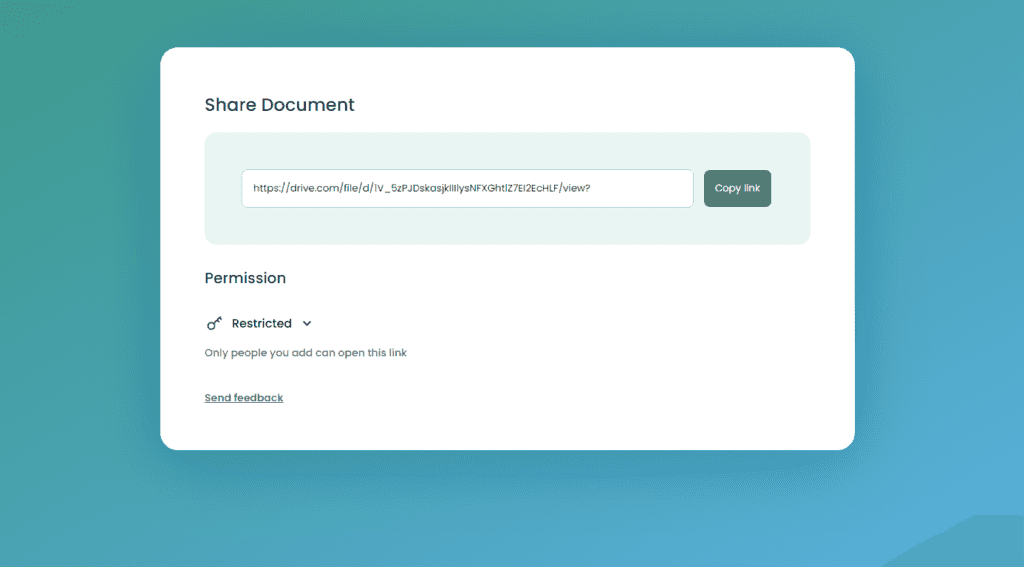This screenshot has height=567, width=1024.
Task: Click the Restricted label text
Action: pyautogui.click(x=262, y=323)
